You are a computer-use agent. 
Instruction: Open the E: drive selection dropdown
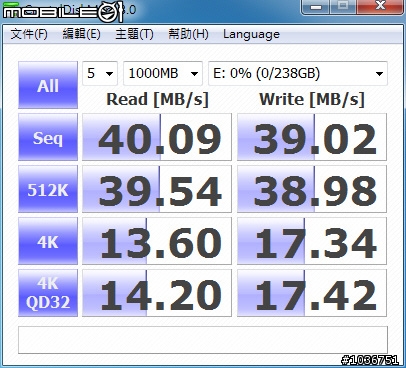click(x=298, y=73)
